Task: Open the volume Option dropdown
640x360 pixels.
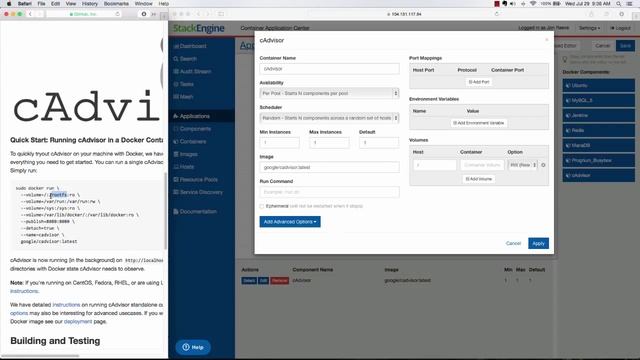Action: 523,165
